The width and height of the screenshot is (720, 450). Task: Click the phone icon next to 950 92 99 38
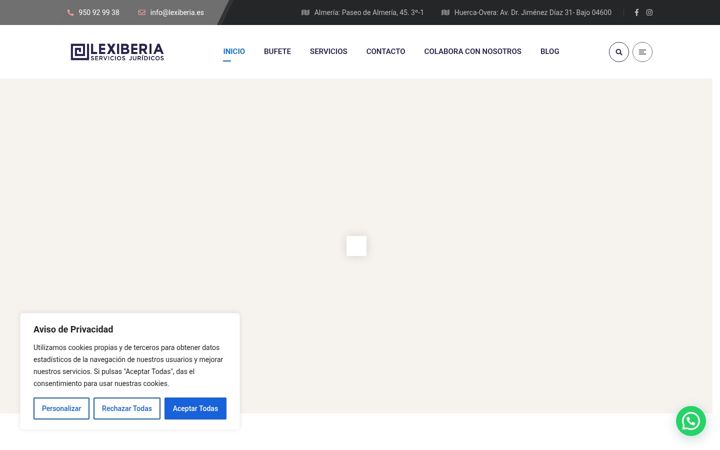(70, 13)
